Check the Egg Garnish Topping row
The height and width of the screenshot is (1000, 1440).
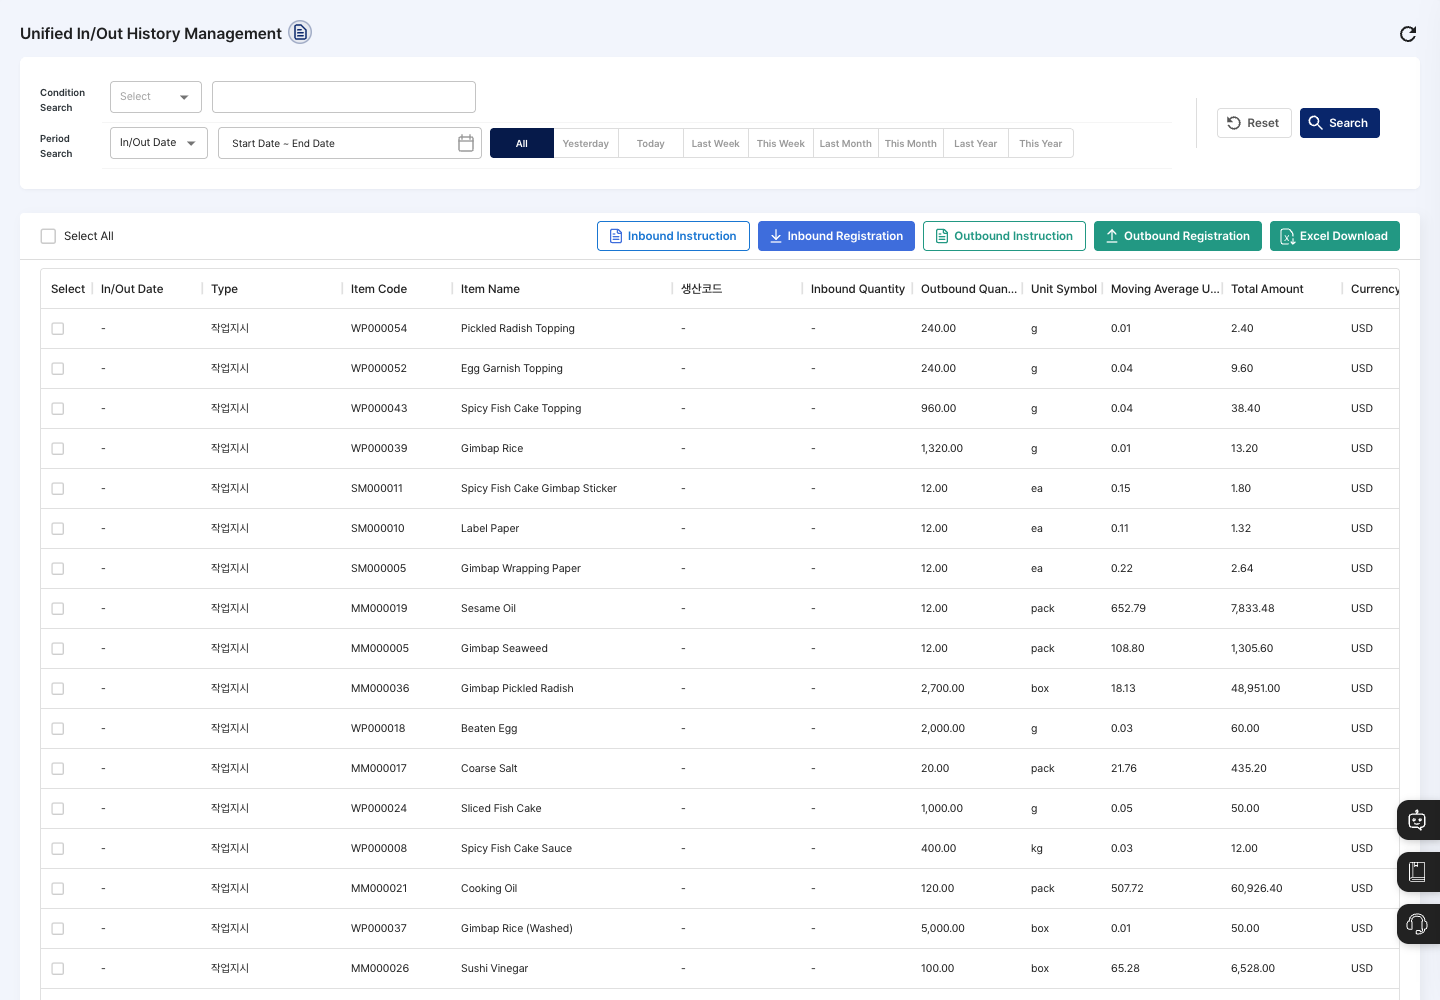pyautogui.click(x=58, y=369)
